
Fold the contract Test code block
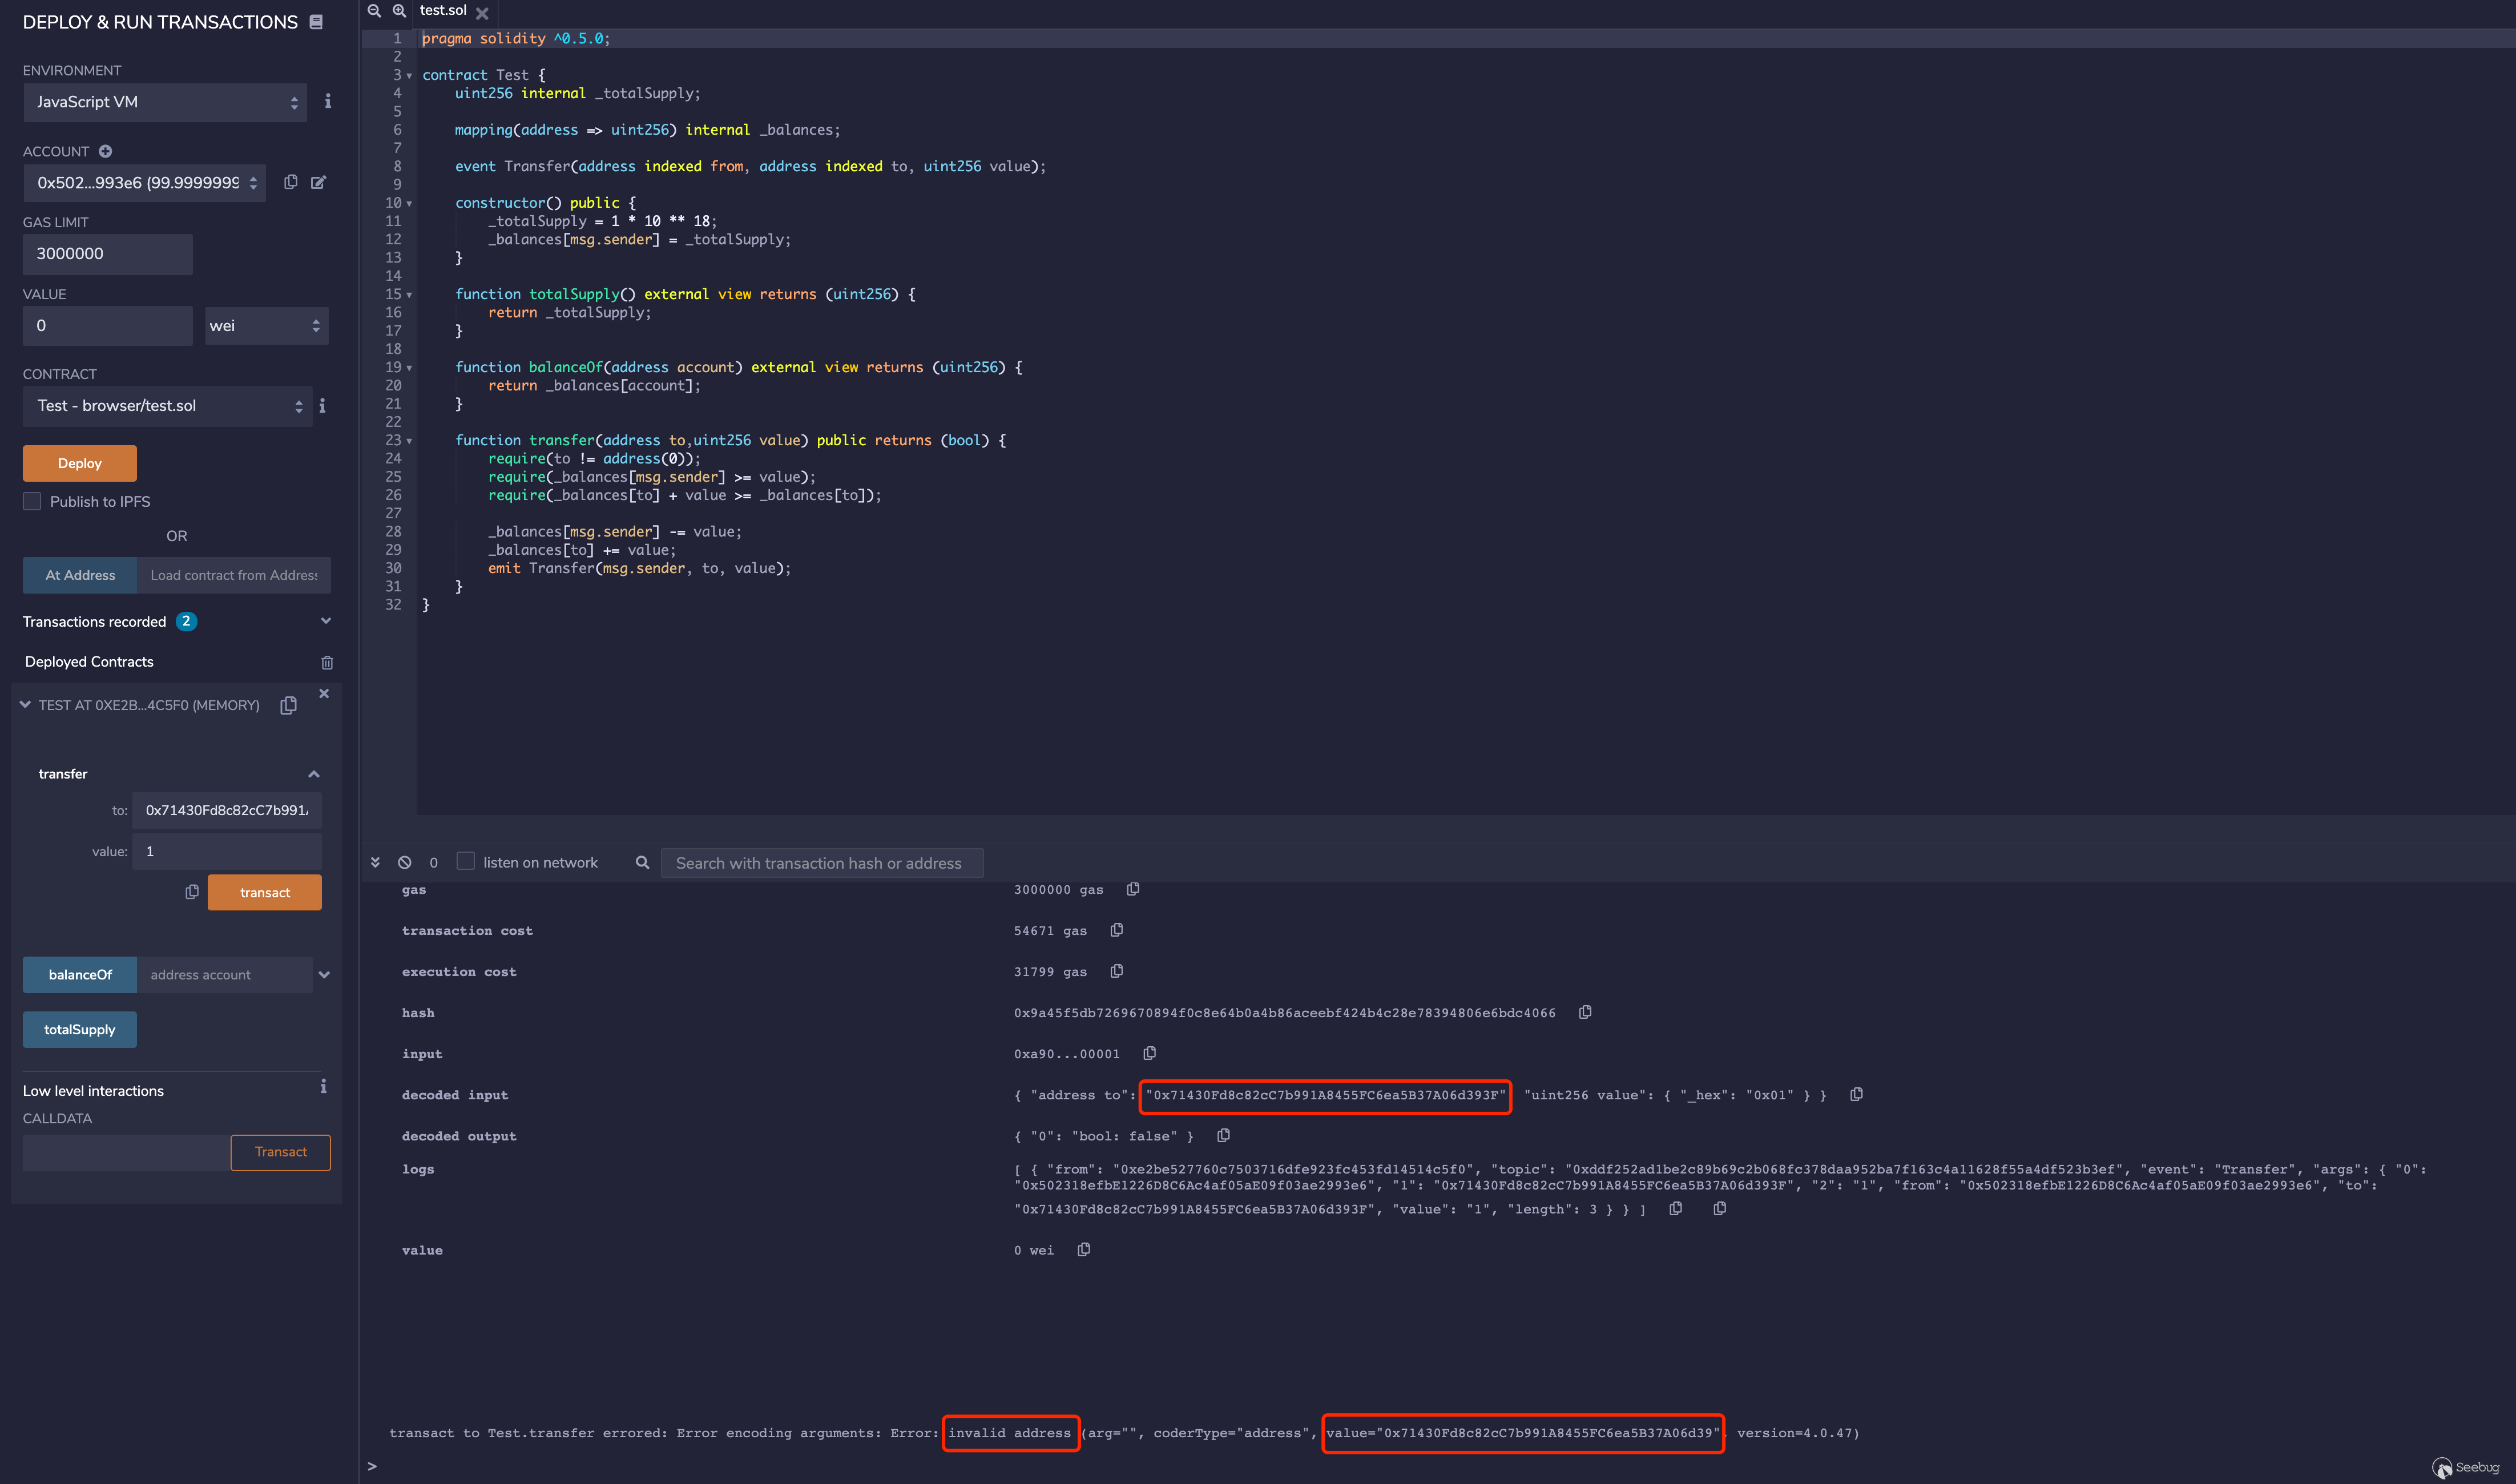(409, 76)
